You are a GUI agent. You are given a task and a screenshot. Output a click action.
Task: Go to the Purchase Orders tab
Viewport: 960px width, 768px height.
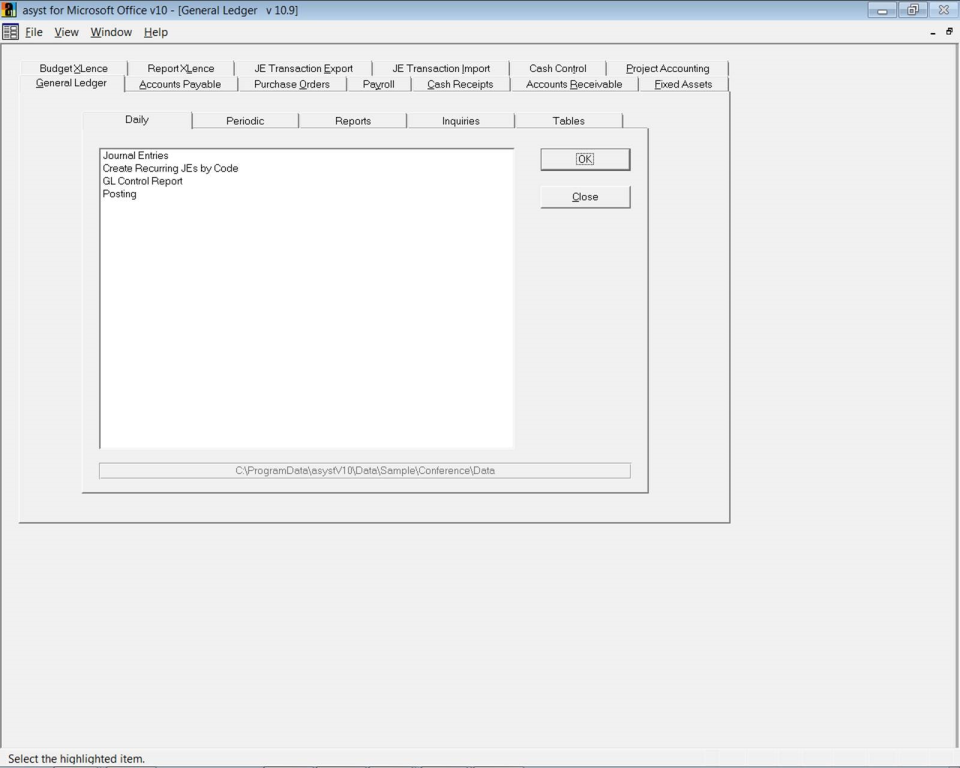click(x=291, y=85)
